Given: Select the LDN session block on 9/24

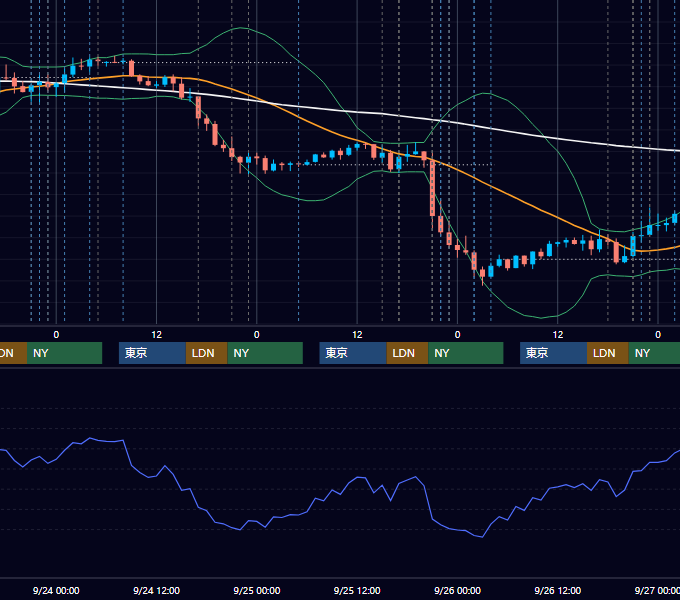Looking at the screenshot, I should (x=206, y=353).
